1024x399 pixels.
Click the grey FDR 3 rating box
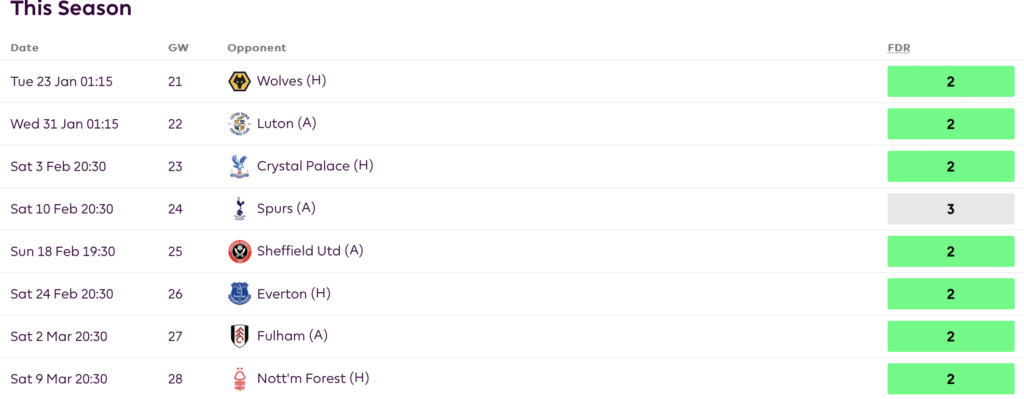(951, 209)
